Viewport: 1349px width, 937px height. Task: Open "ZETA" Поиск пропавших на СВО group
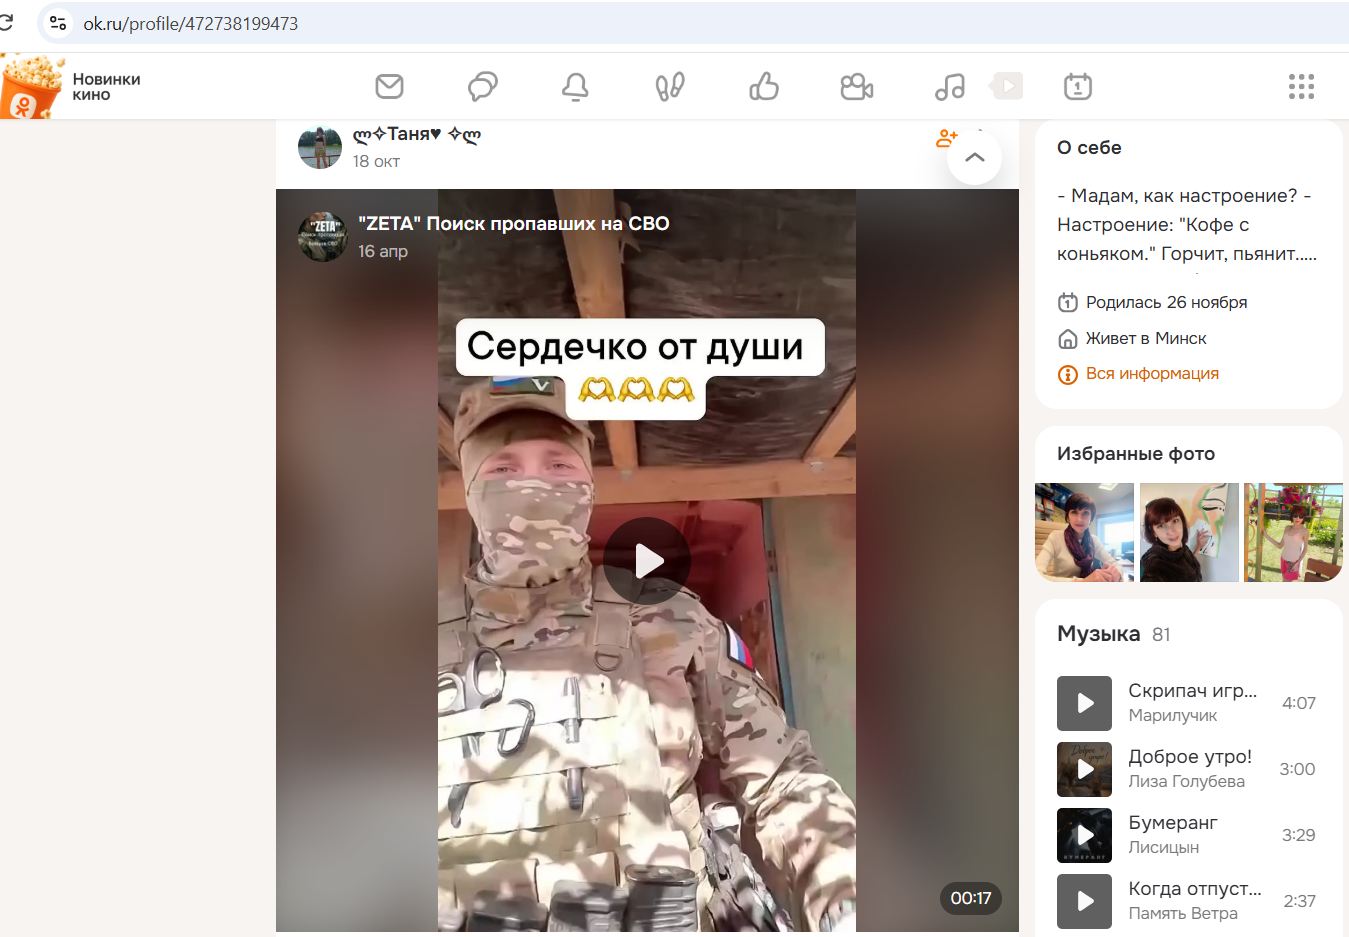pyautogui.click(x=514, y=224)
